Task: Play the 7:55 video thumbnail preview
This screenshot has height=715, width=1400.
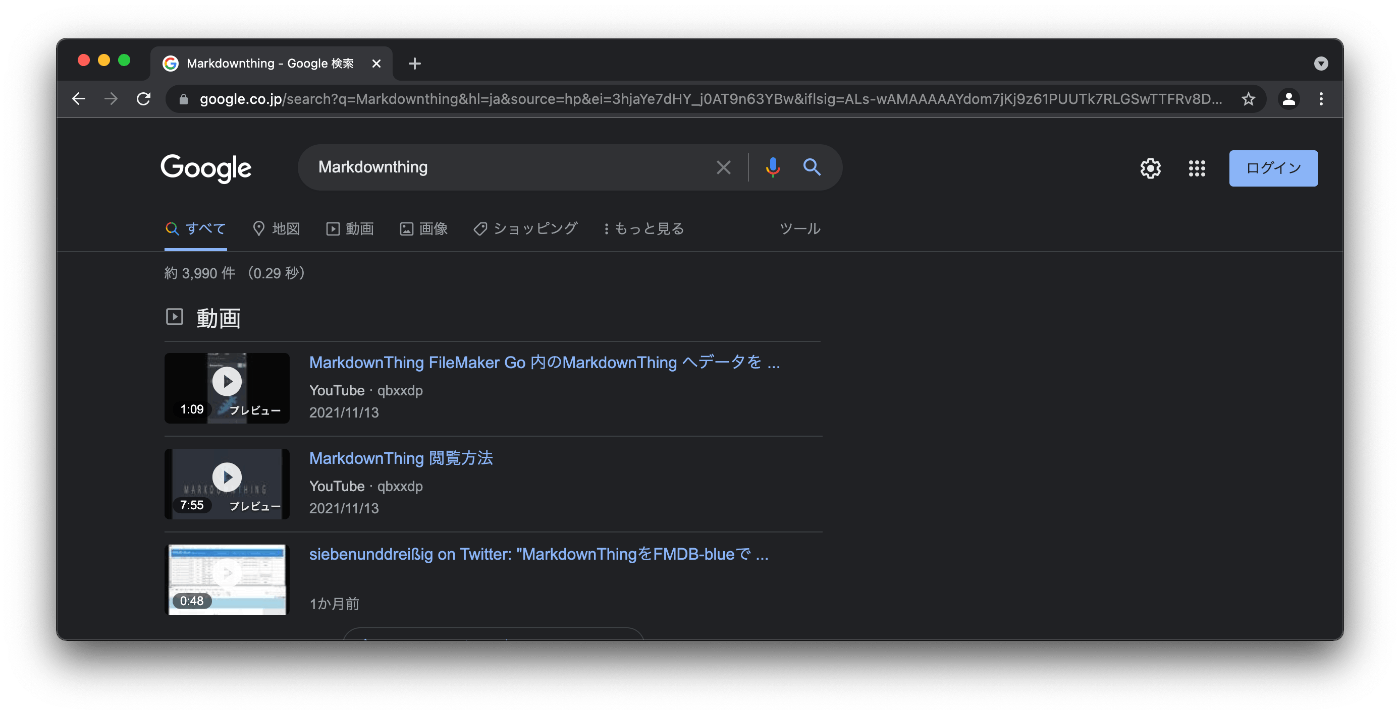Action: [227, 484]
